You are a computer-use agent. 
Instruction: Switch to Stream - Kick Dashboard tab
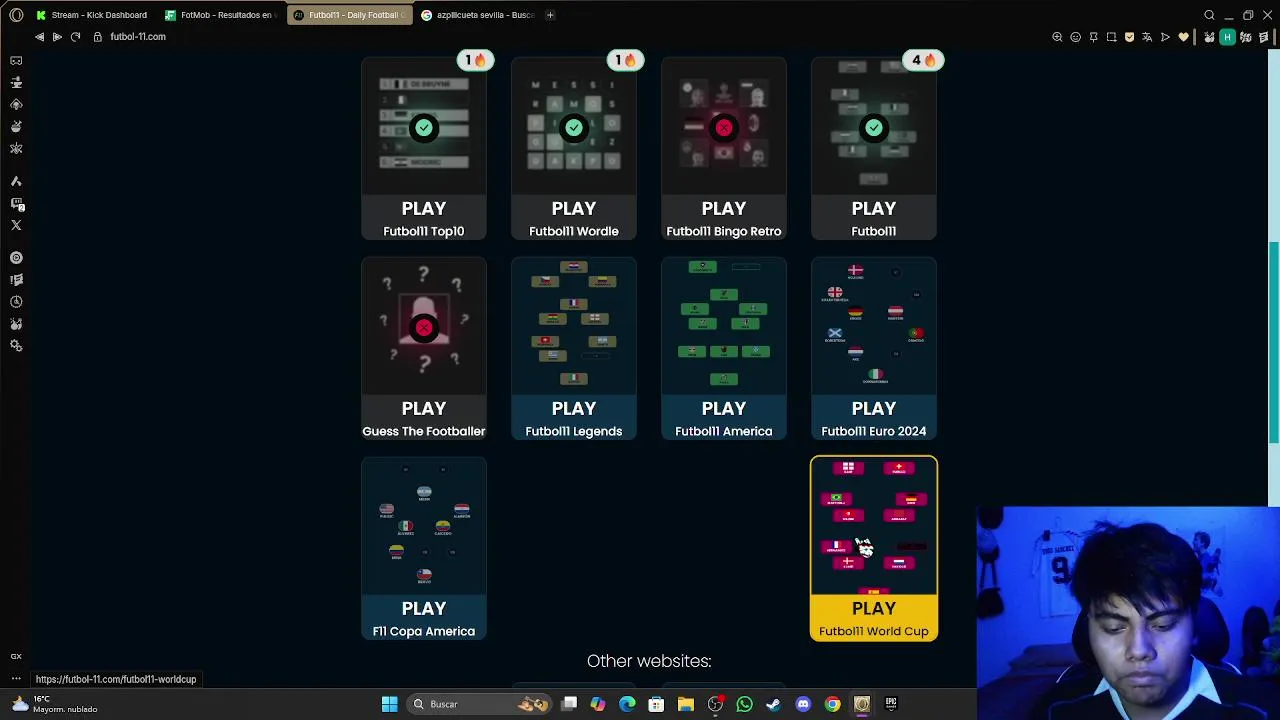click(x=92, y=15)
